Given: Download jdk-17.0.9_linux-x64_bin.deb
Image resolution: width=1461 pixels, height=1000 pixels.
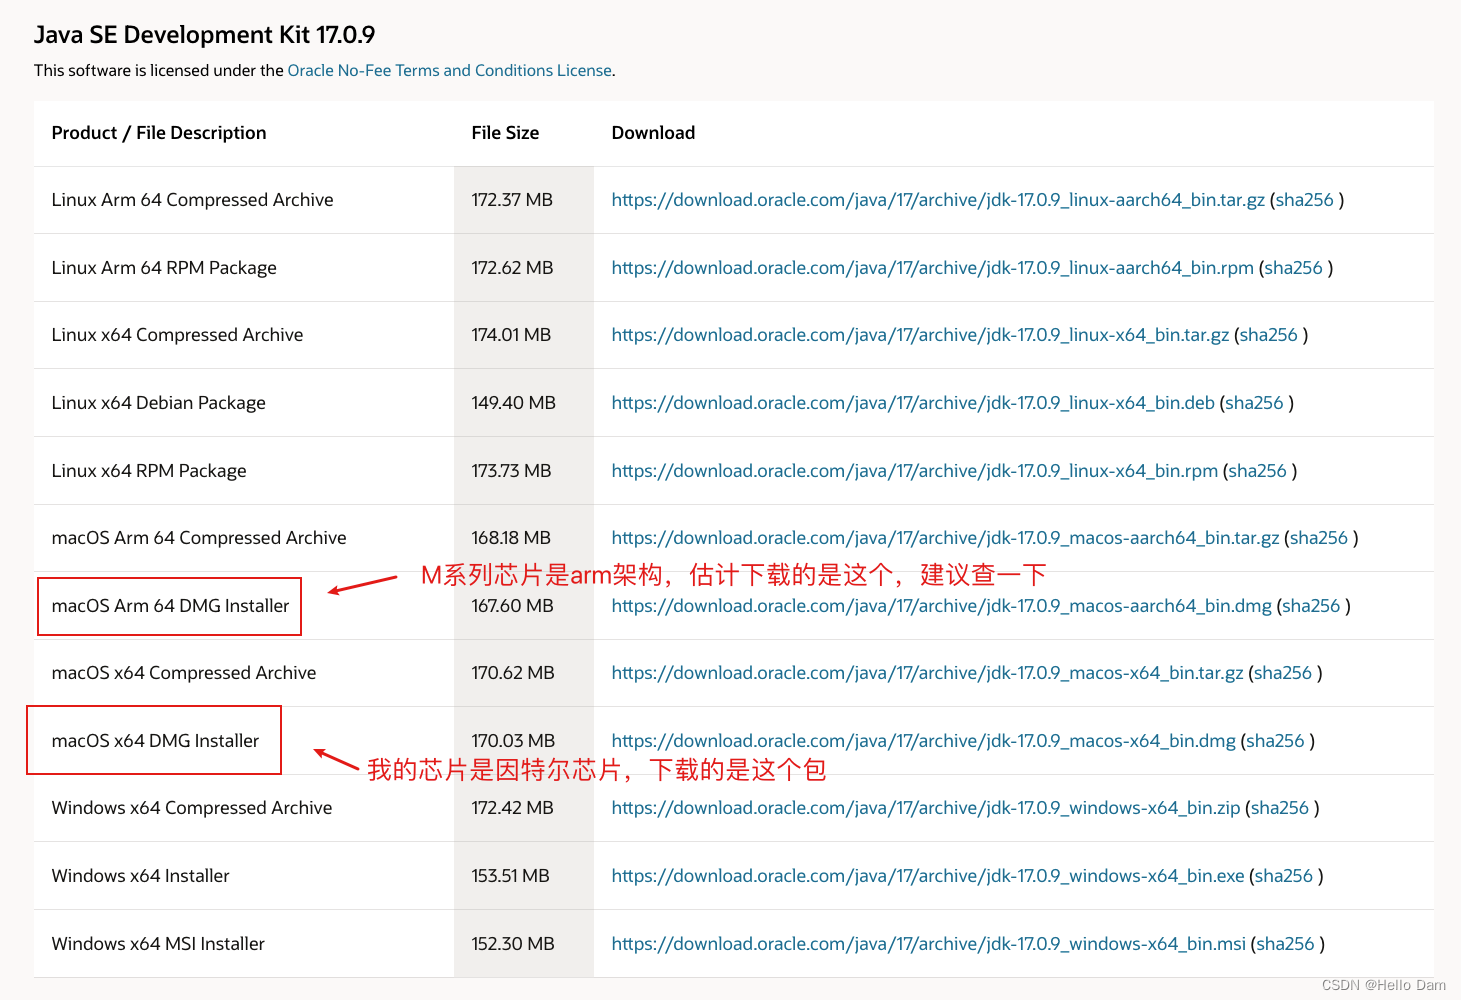Looking at the screenshot, I should [913, 403].
